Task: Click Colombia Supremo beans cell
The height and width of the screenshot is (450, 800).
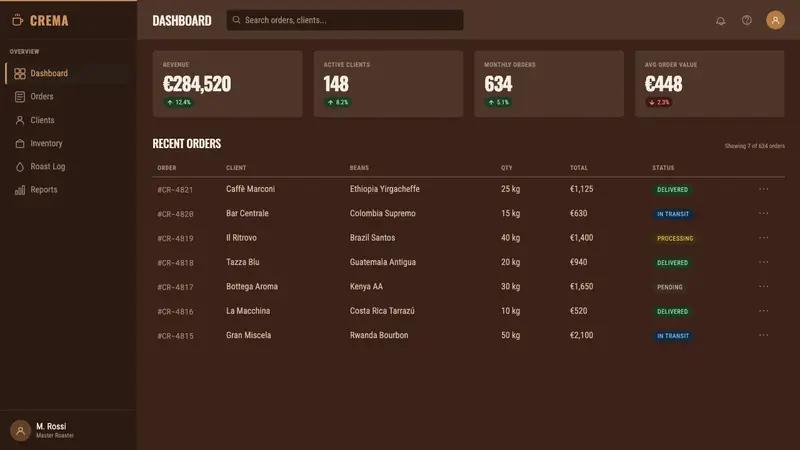Action: click(x=383, y=213)
